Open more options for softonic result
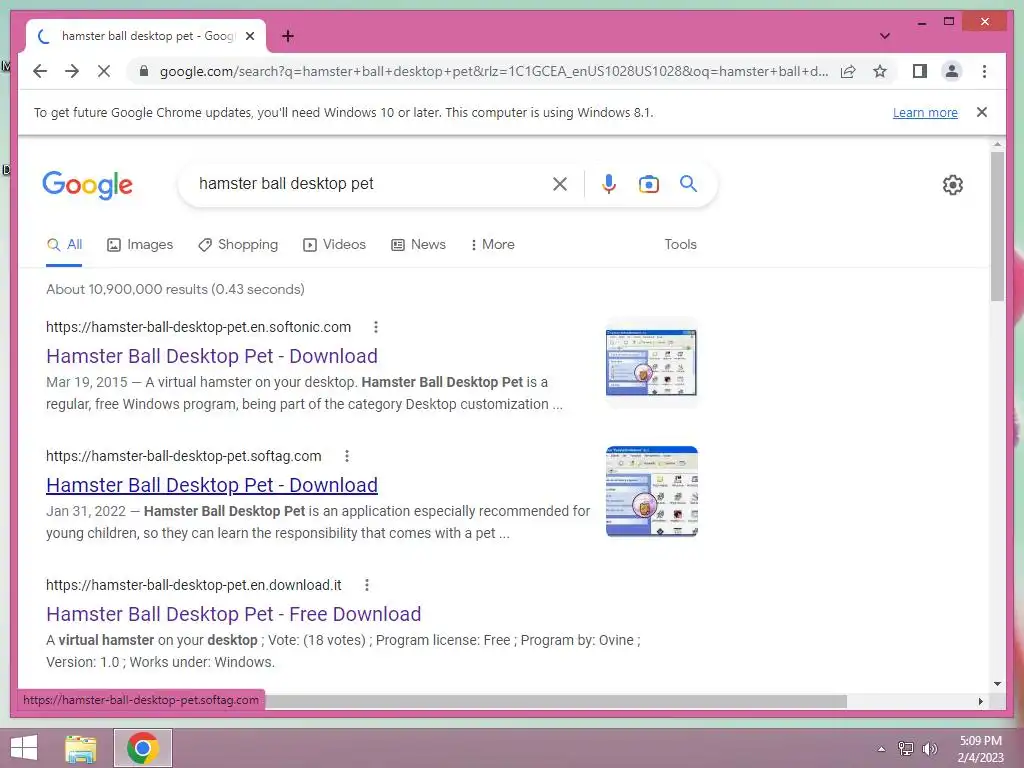 [376, 327]
